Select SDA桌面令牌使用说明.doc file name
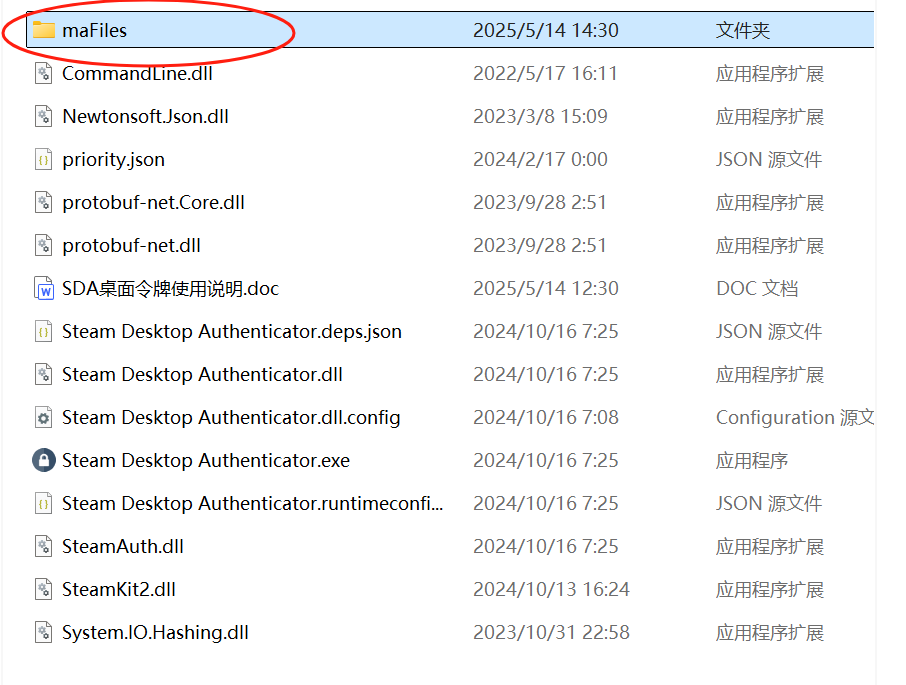Viewport: 906px width, 685px height. 170,288
